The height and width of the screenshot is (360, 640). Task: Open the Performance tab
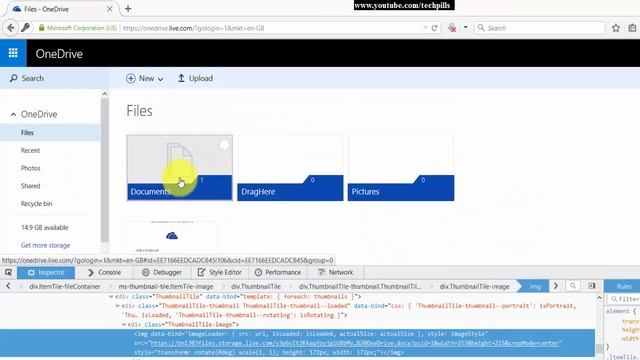pos(278,272)
